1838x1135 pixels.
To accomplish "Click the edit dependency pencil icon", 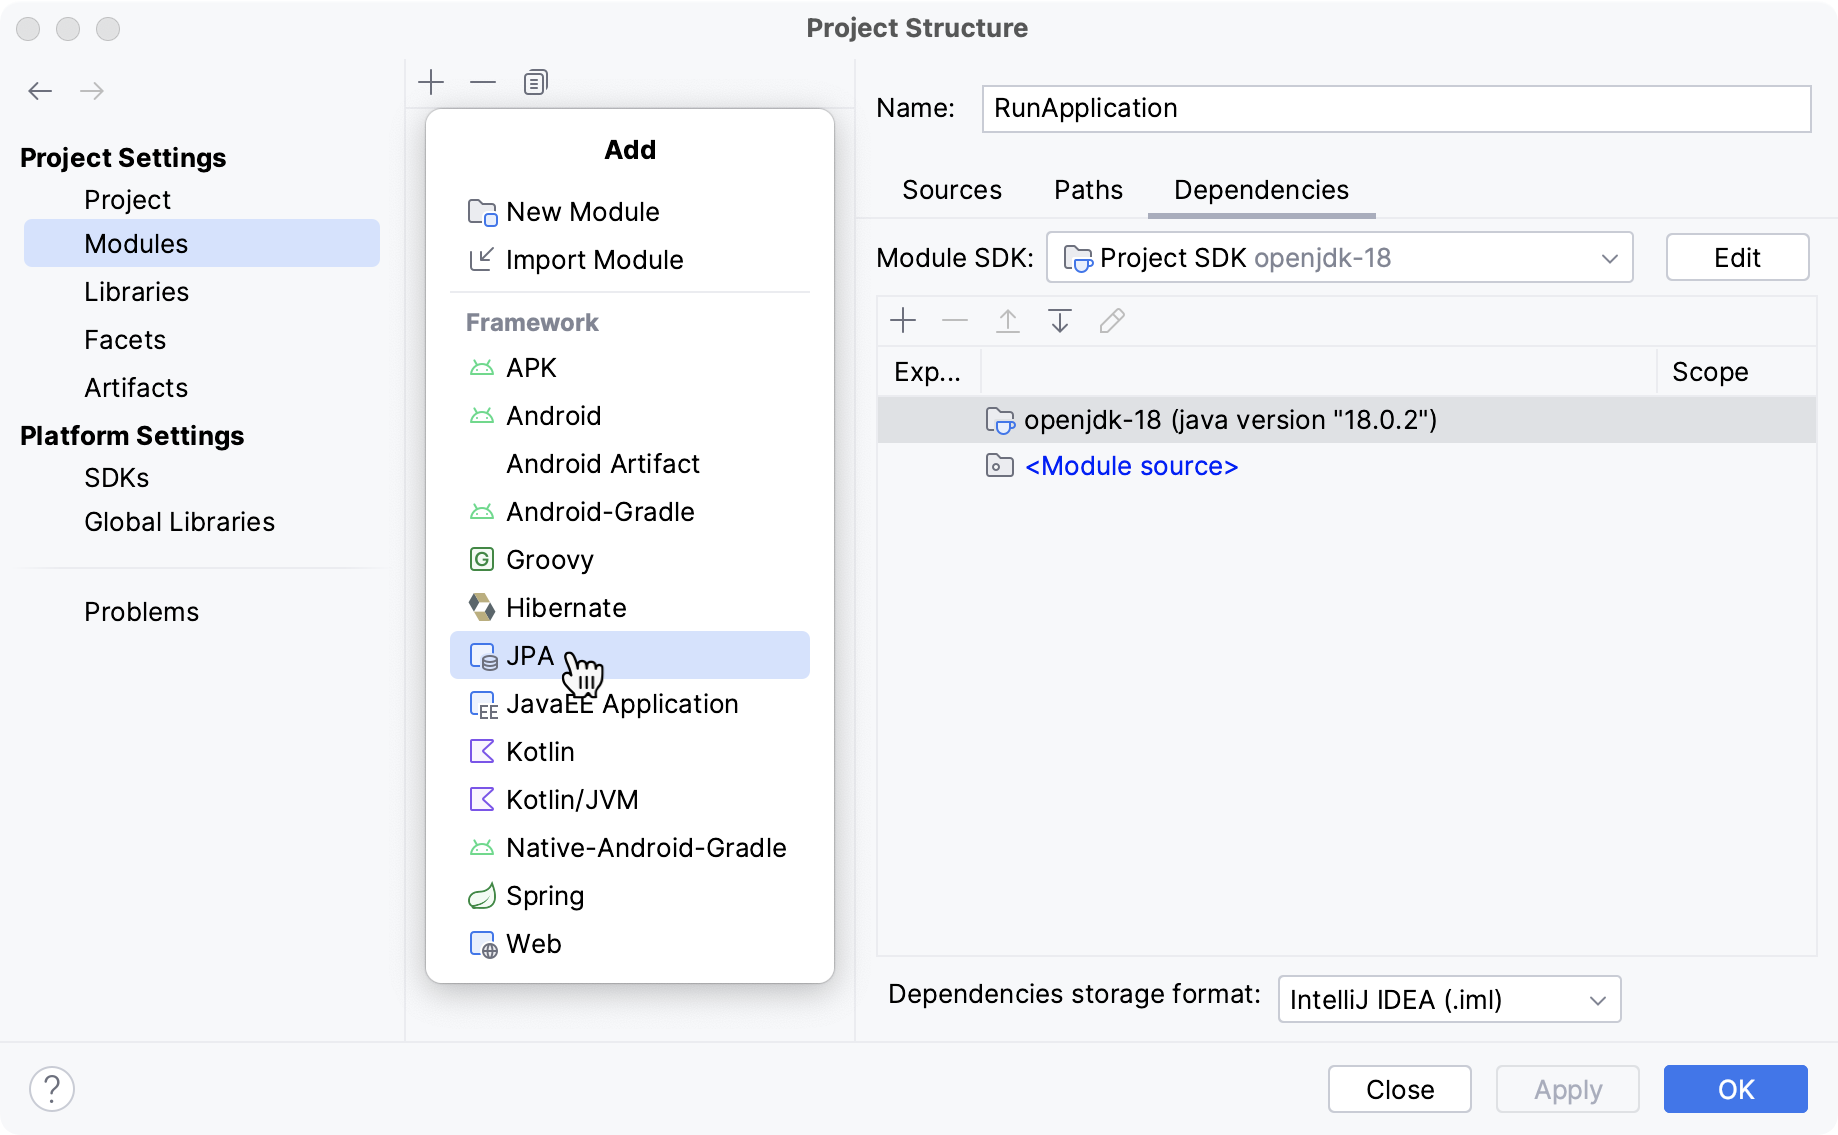I will [x=1111, y=320].
